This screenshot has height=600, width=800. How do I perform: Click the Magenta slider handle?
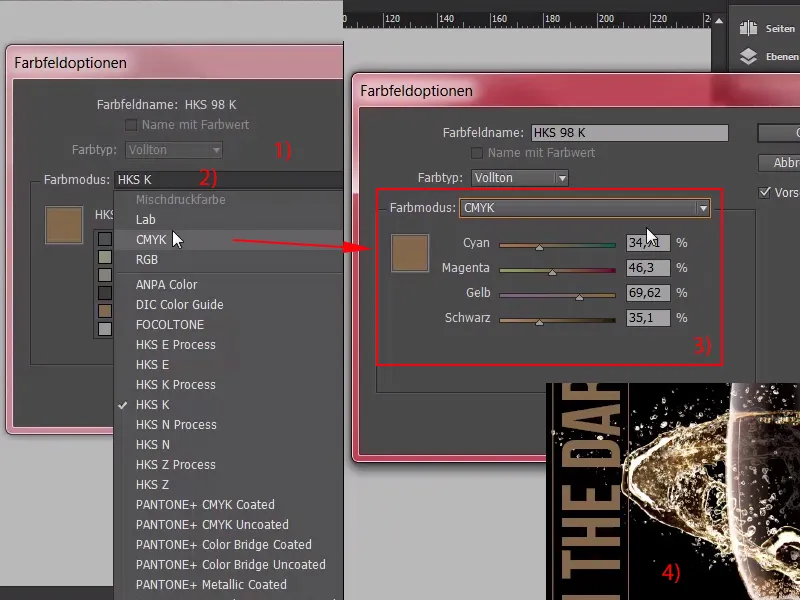click(x=552, y=272)
